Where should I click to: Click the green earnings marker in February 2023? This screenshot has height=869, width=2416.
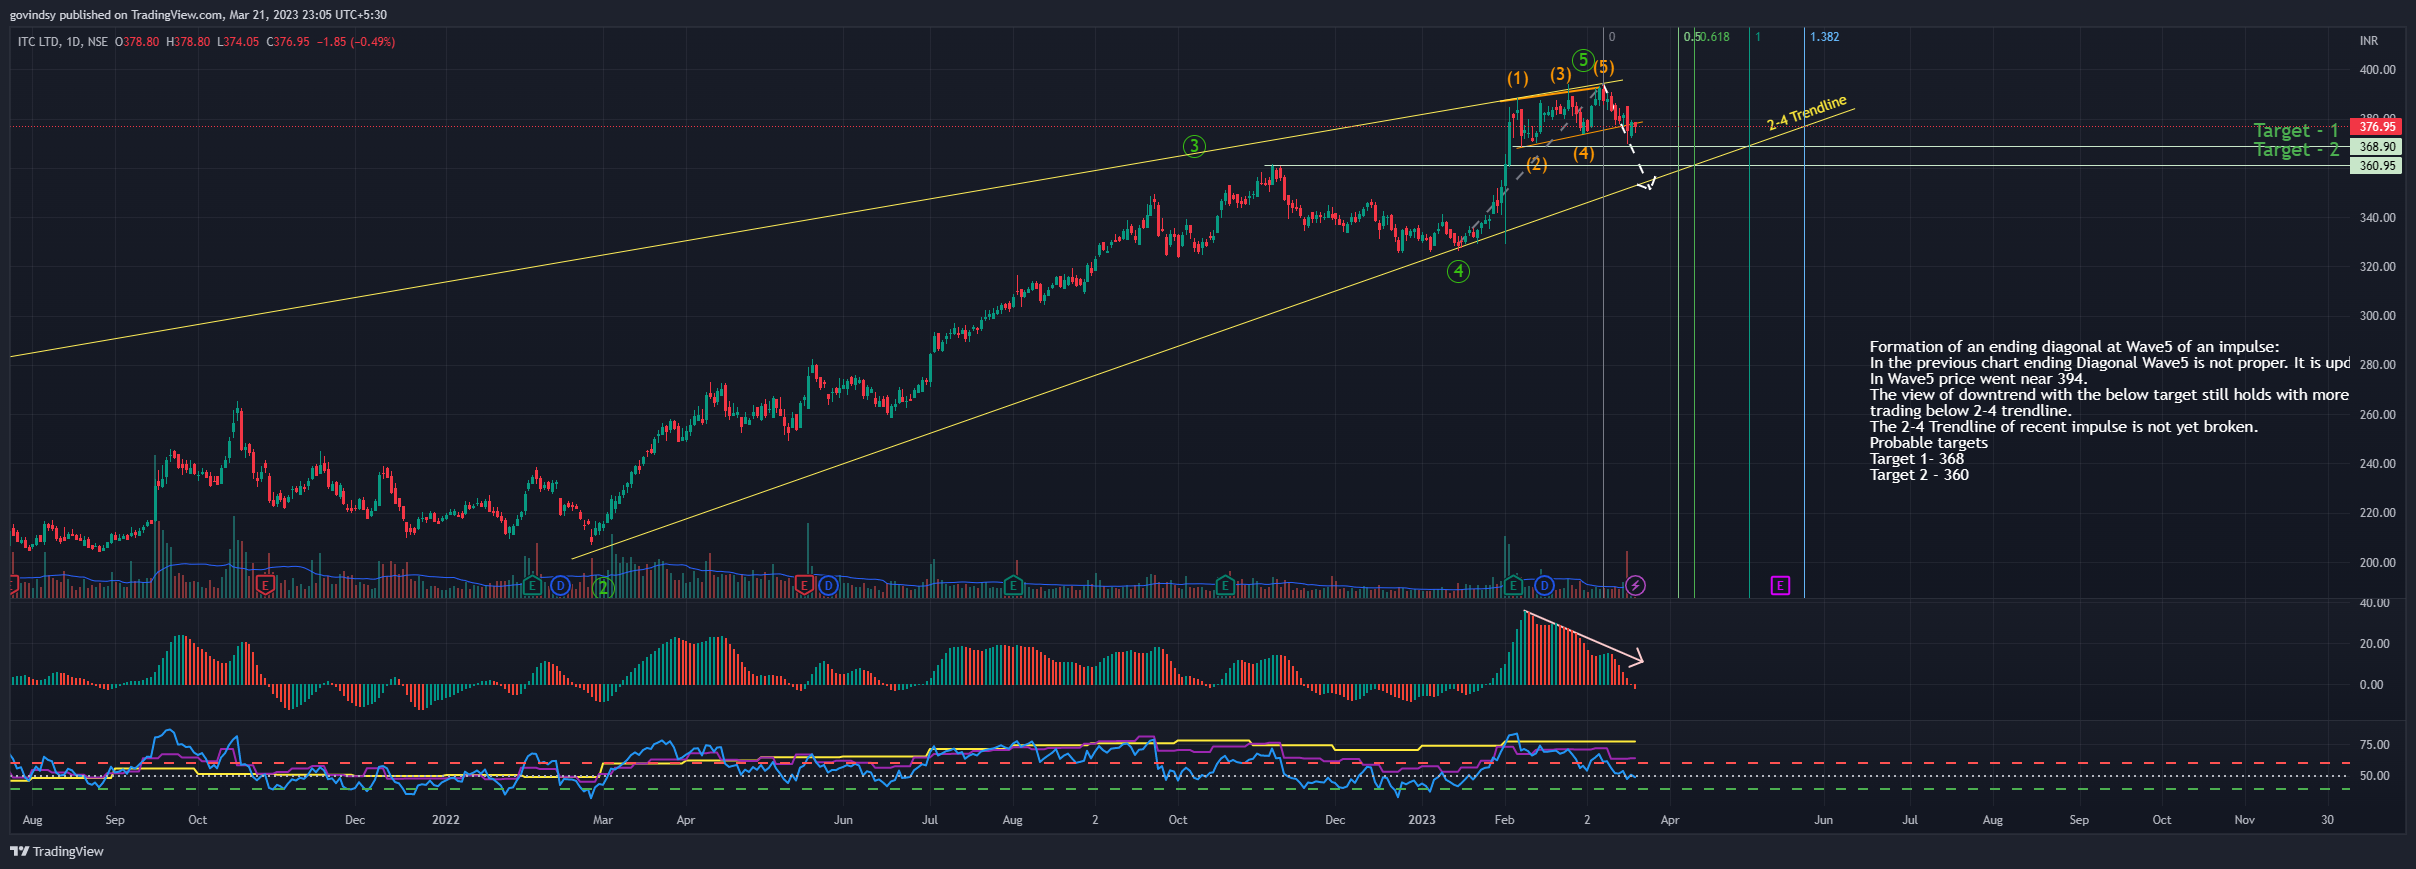click(x=1513, y=585)
